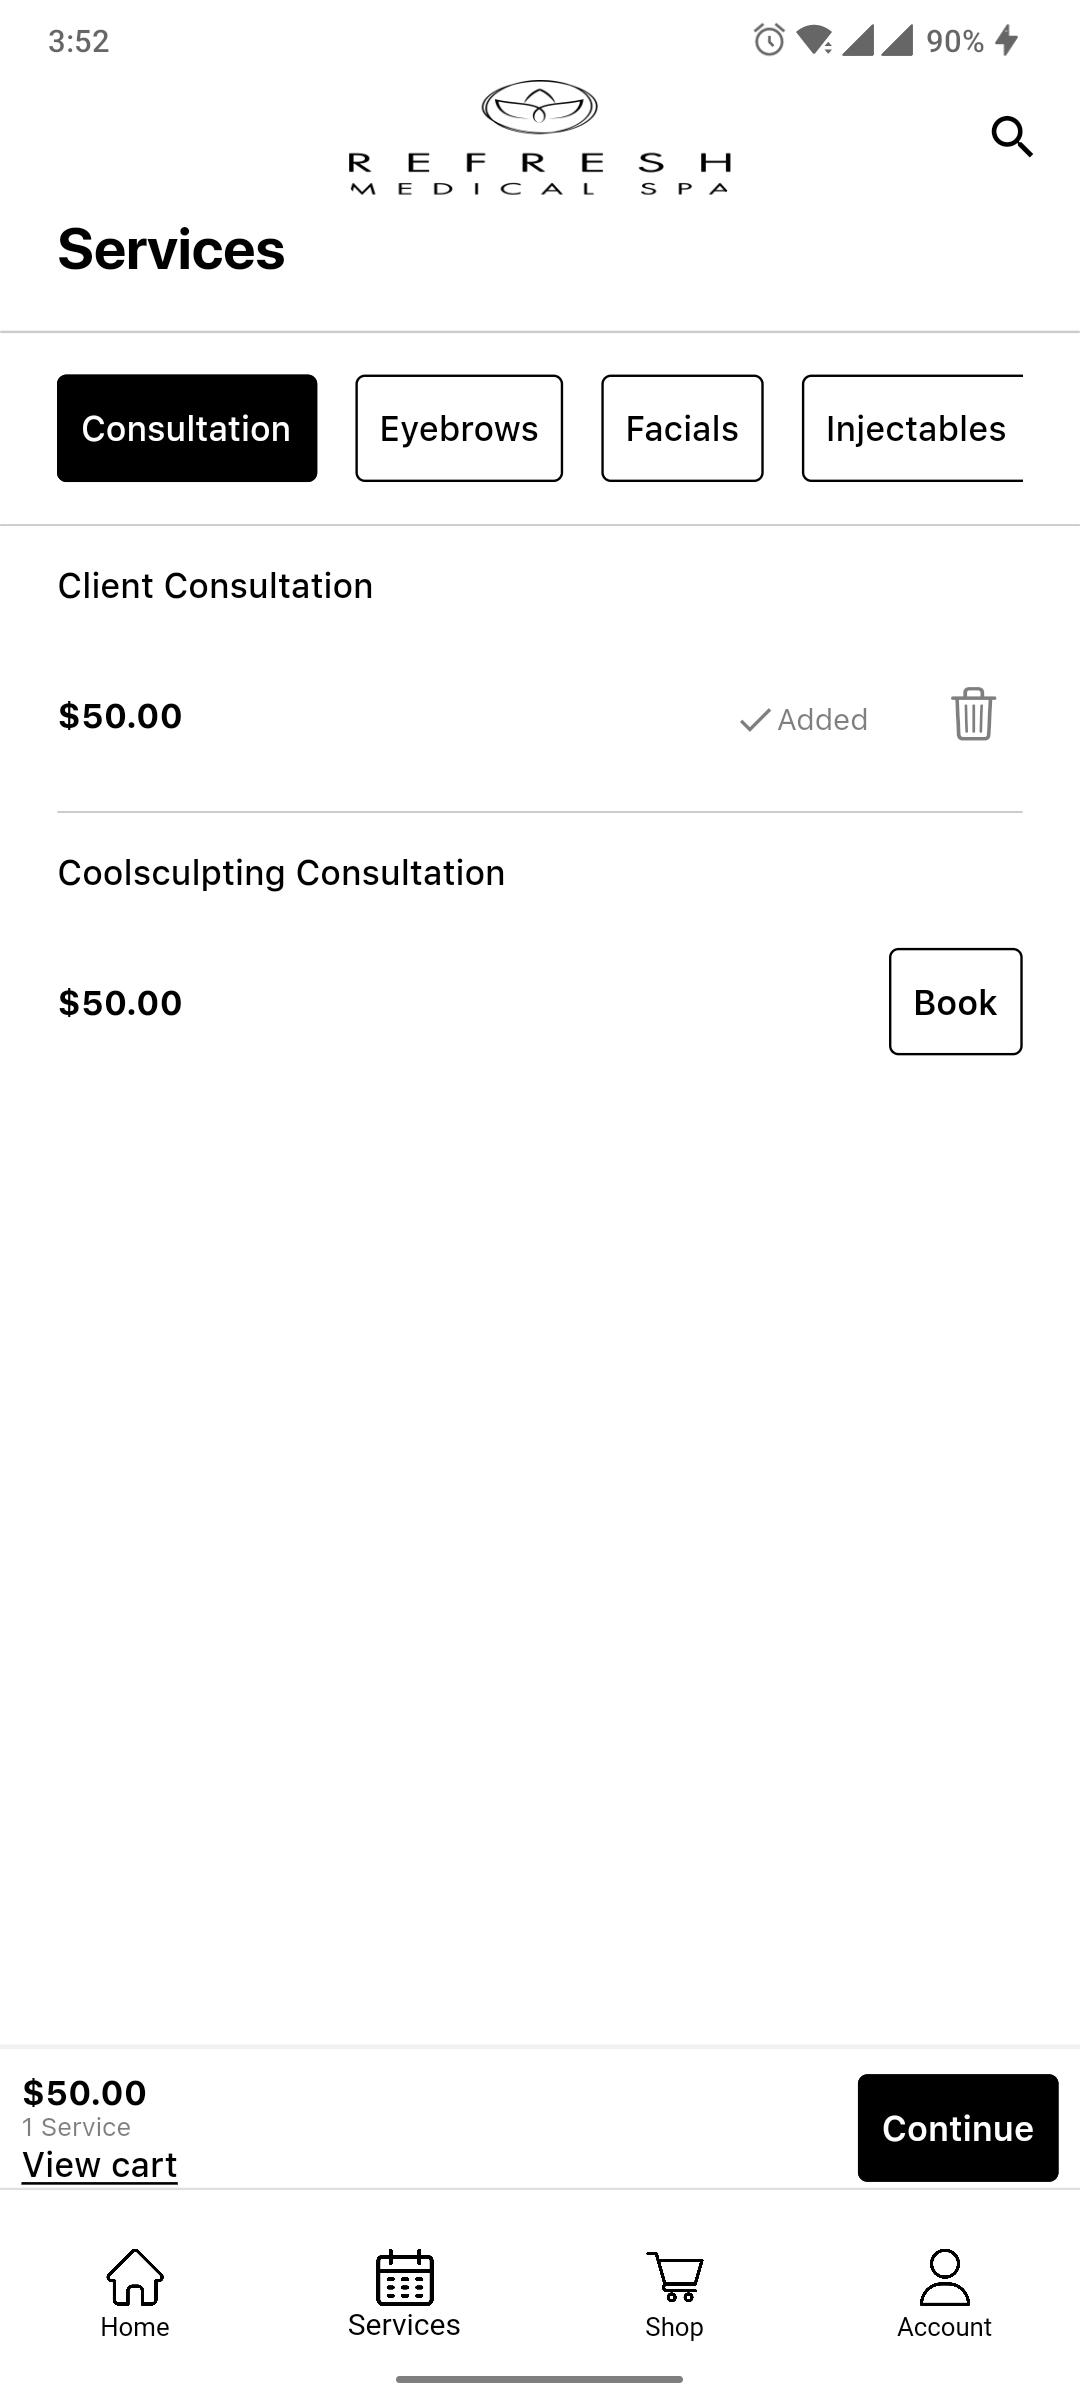This screenshot has width=1080, height=2400.
Task: Open Coolsculpting Consultation service title
Action: click(x=281, y=873)
